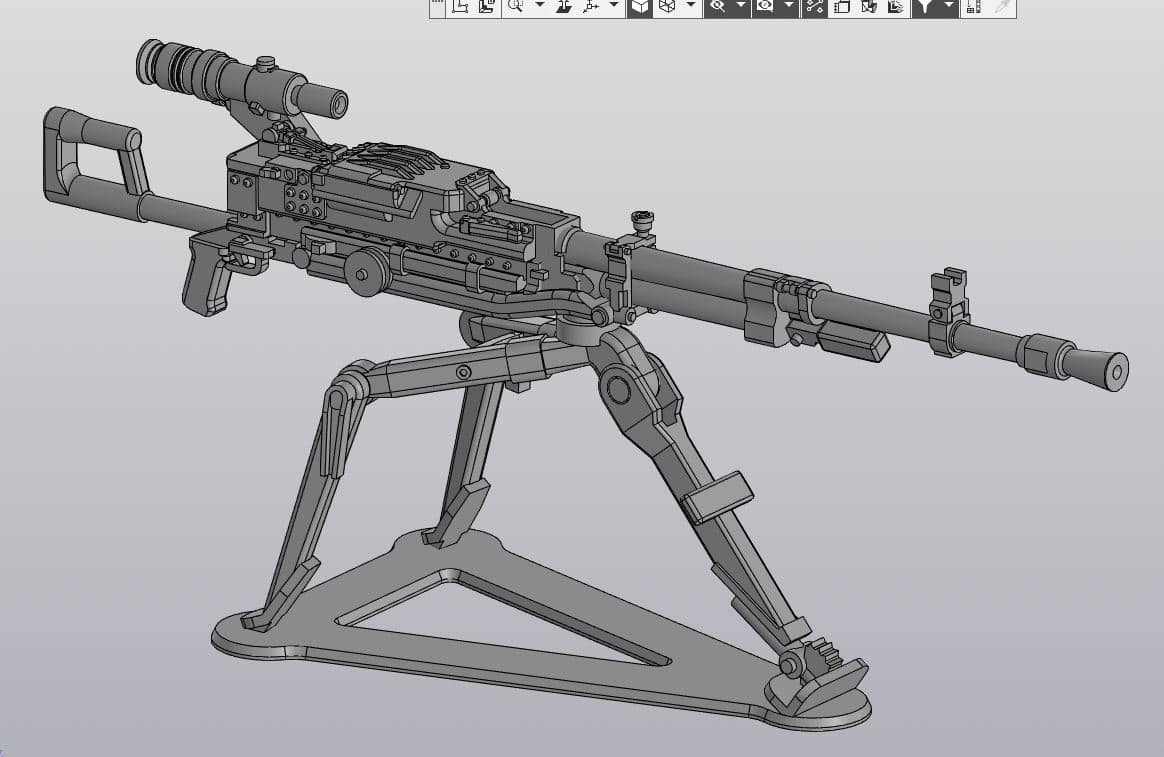Click the constraints nodes icon in toolbar
Screen dimensions: 1164x757
pos(815,7)
